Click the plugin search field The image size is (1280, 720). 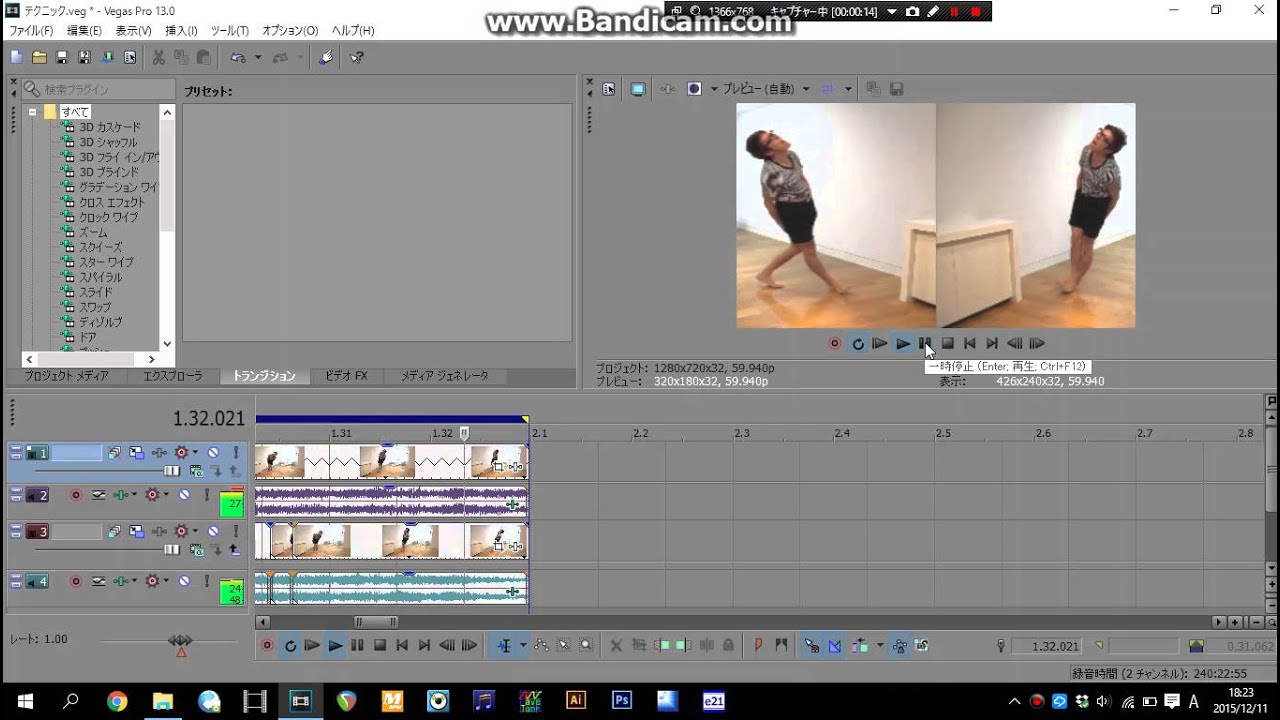point(98,89)
